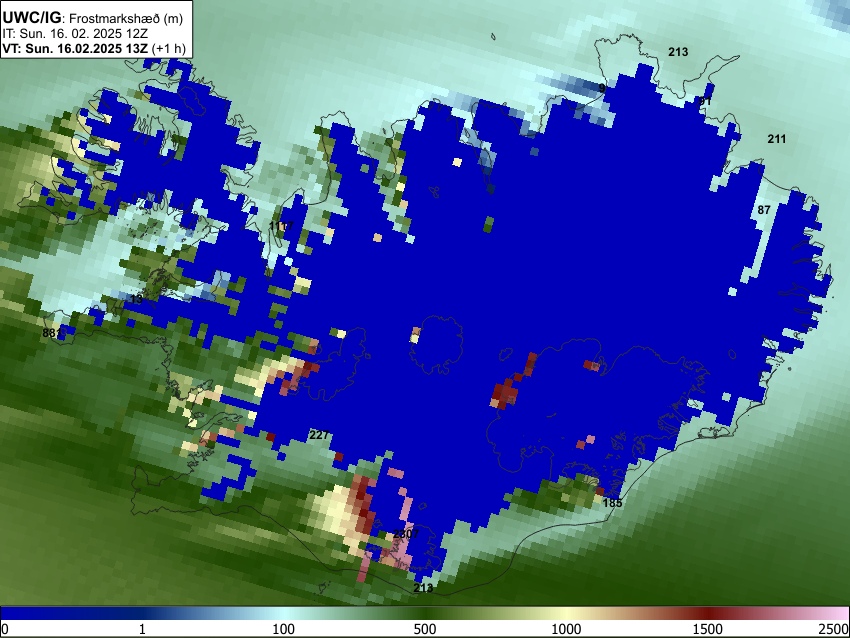
Task: Click the 2500 label under the color scale
Action: click(x=834, y=629)
